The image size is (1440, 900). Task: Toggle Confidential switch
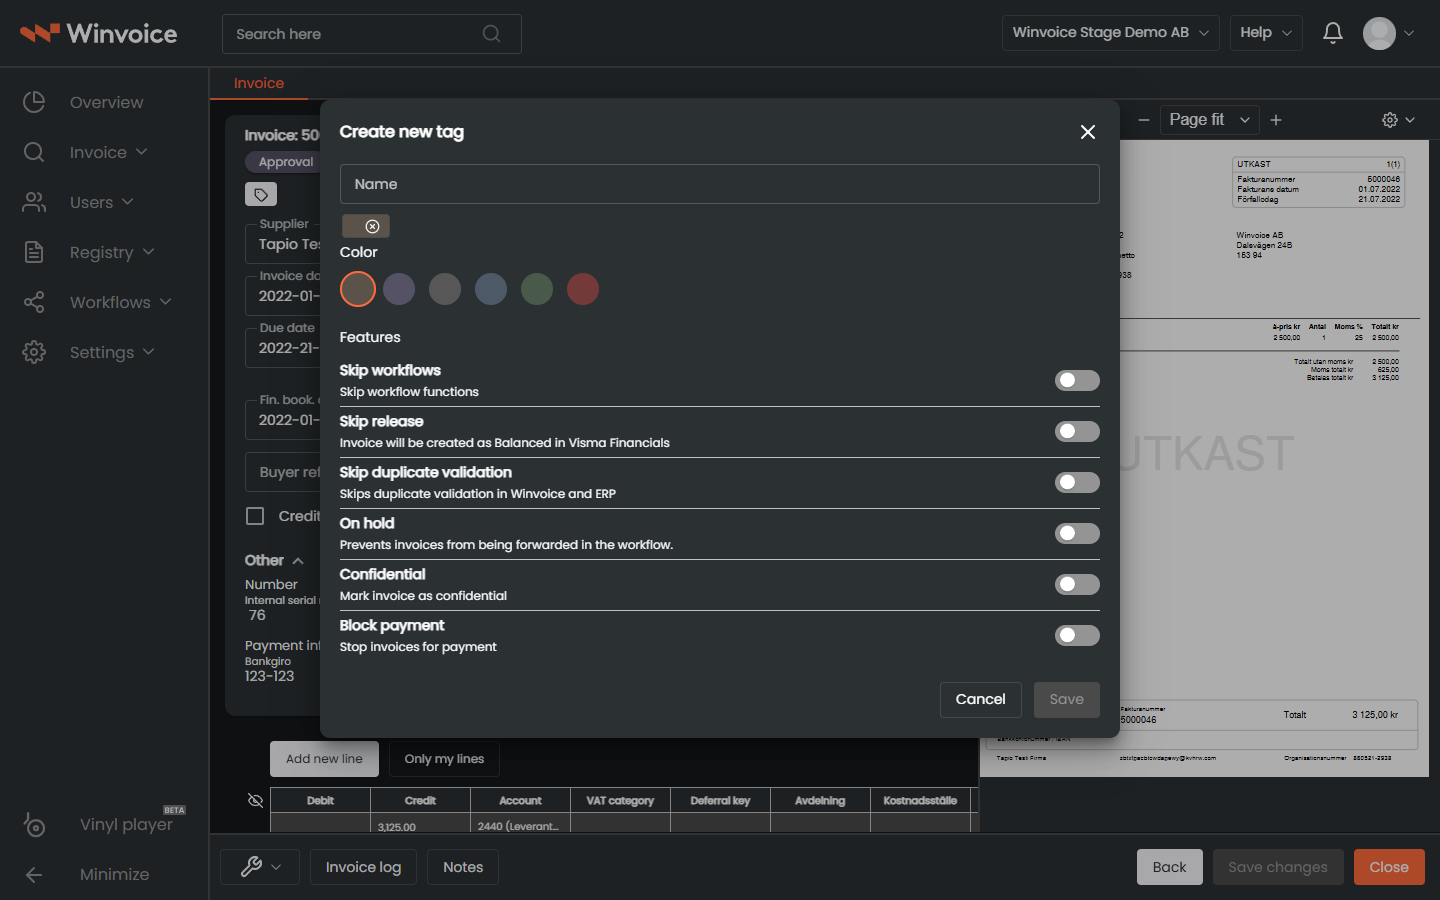tap(1077, 584)
